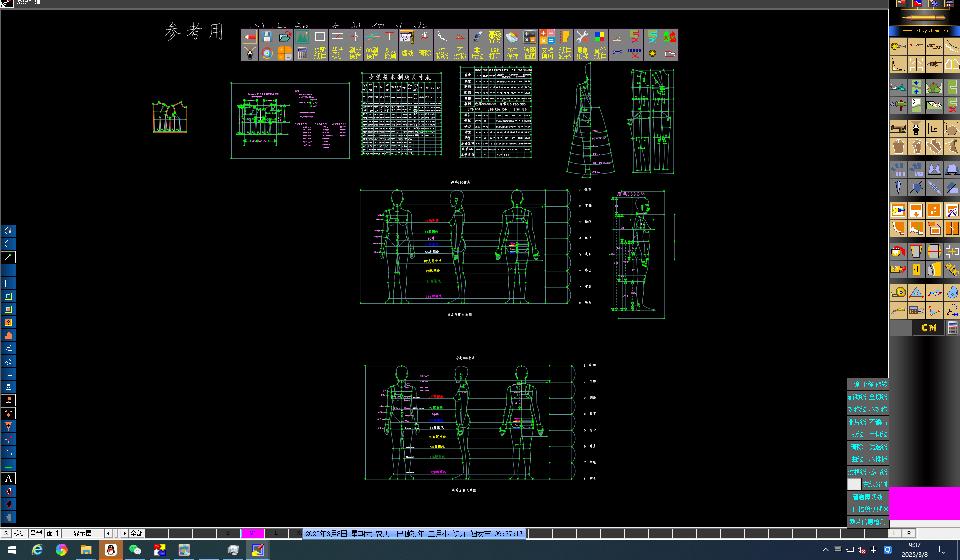Click the wrench settings tool icon
The height and width of the screenshot is (560, 960).
pos(582,37)
